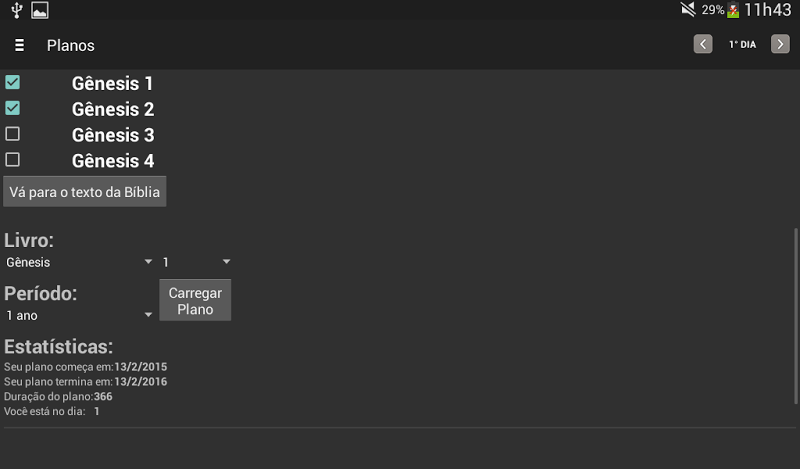The image size is (800, 469).
Task: Click Vá para o texto da Bíblia
Action: (85, 192)
